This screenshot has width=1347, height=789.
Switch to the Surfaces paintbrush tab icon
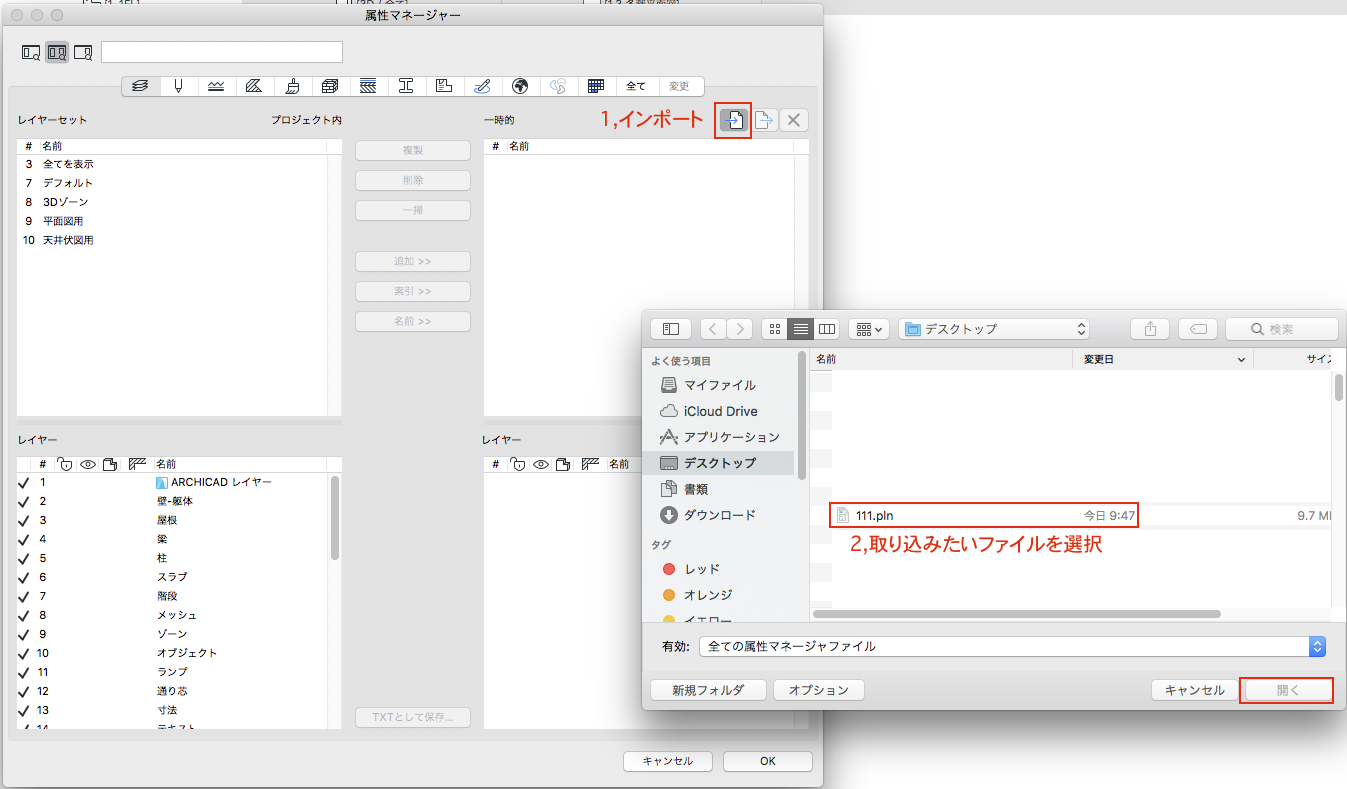(x=292, y=86)
